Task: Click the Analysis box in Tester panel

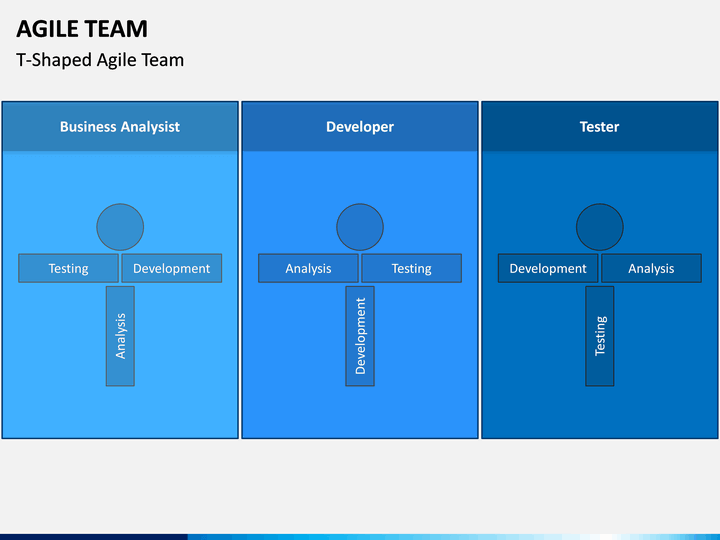Action: click(x=651, y=268)
